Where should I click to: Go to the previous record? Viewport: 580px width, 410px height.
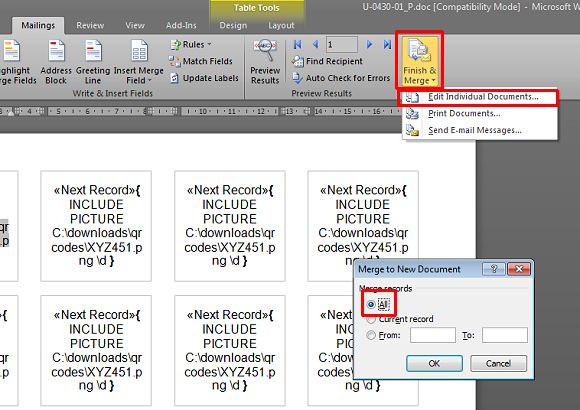point(316,45)
